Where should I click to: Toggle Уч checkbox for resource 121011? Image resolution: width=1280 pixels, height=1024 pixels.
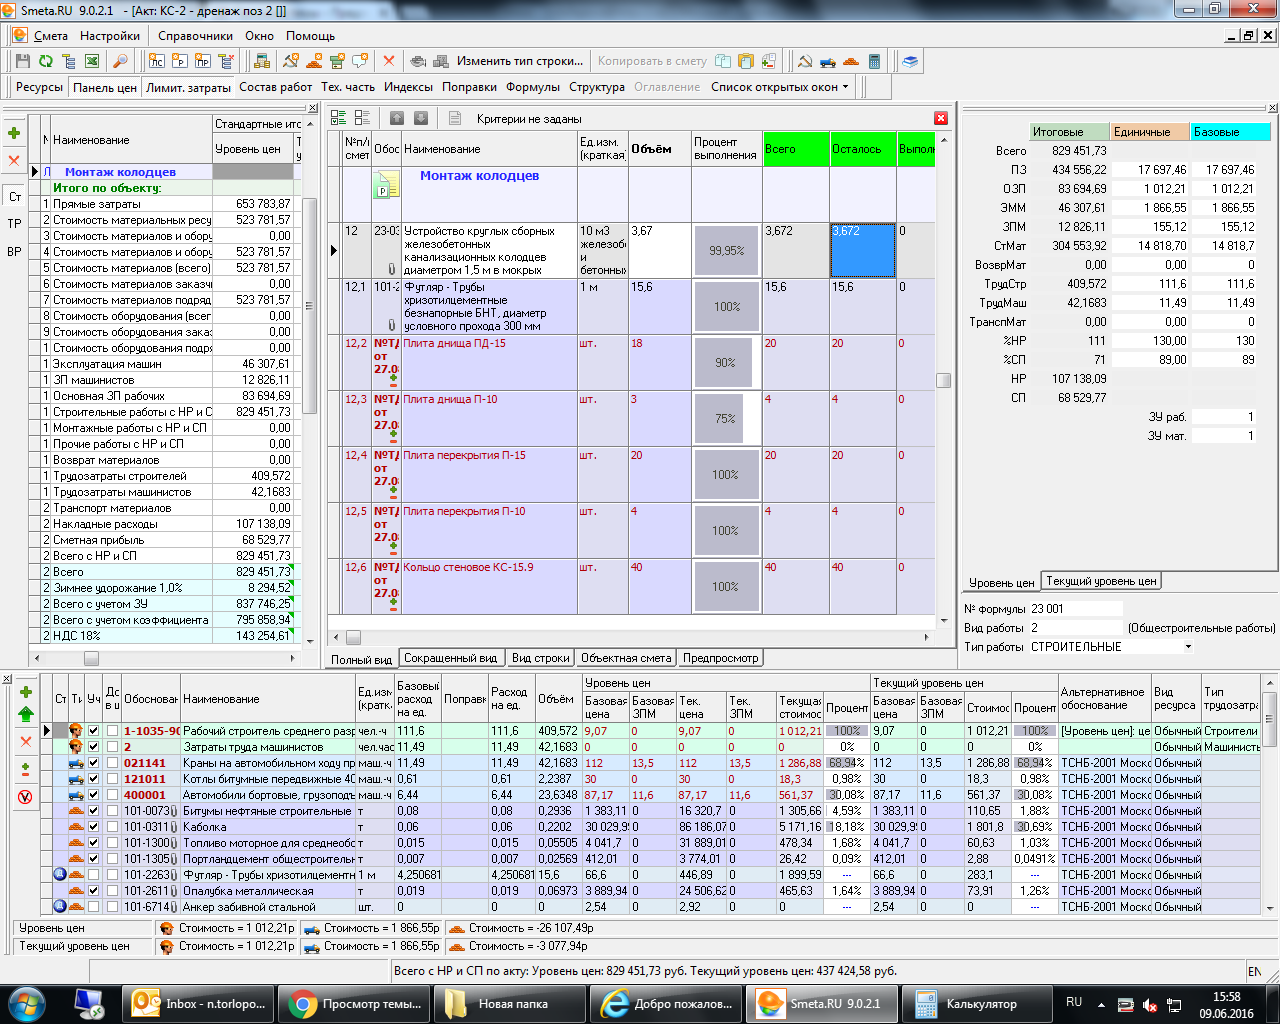(94, 779)
